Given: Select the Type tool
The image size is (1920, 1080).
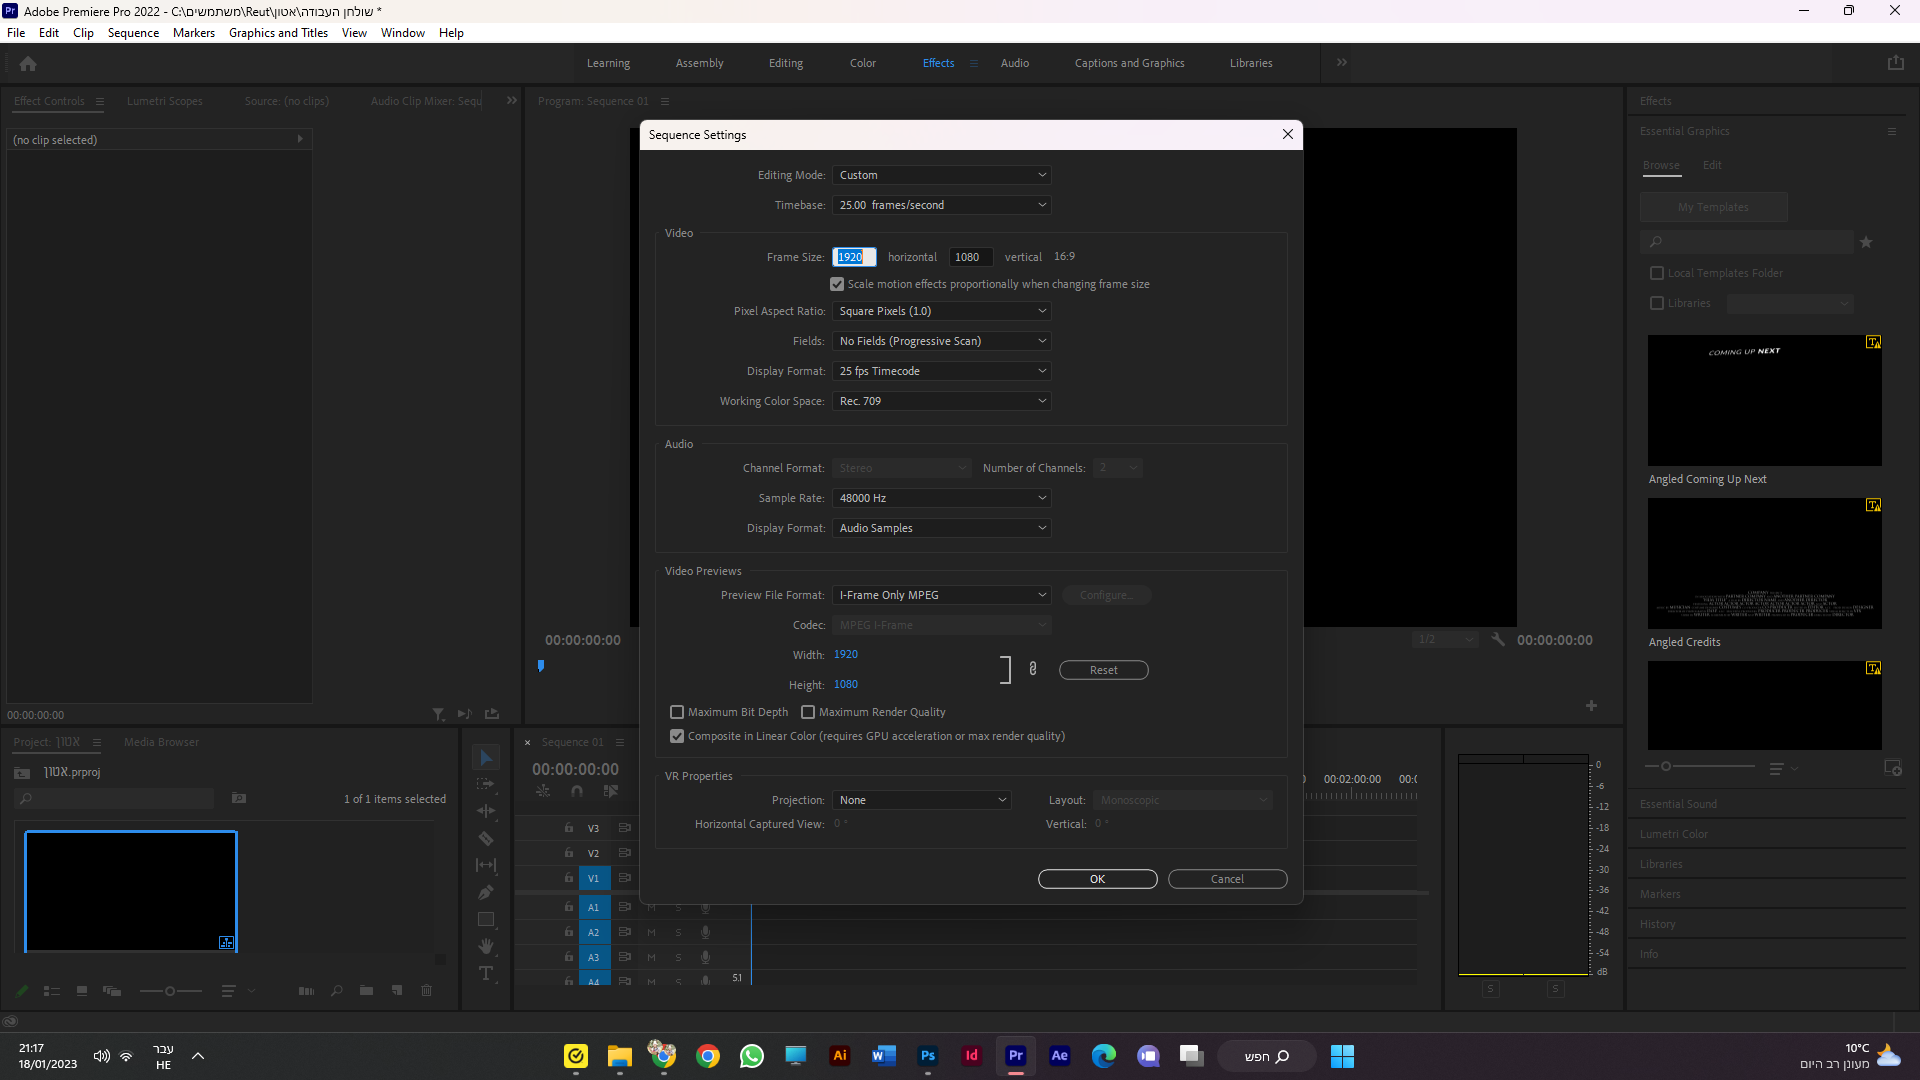Looking at the screenshot, I should point(486,973).
